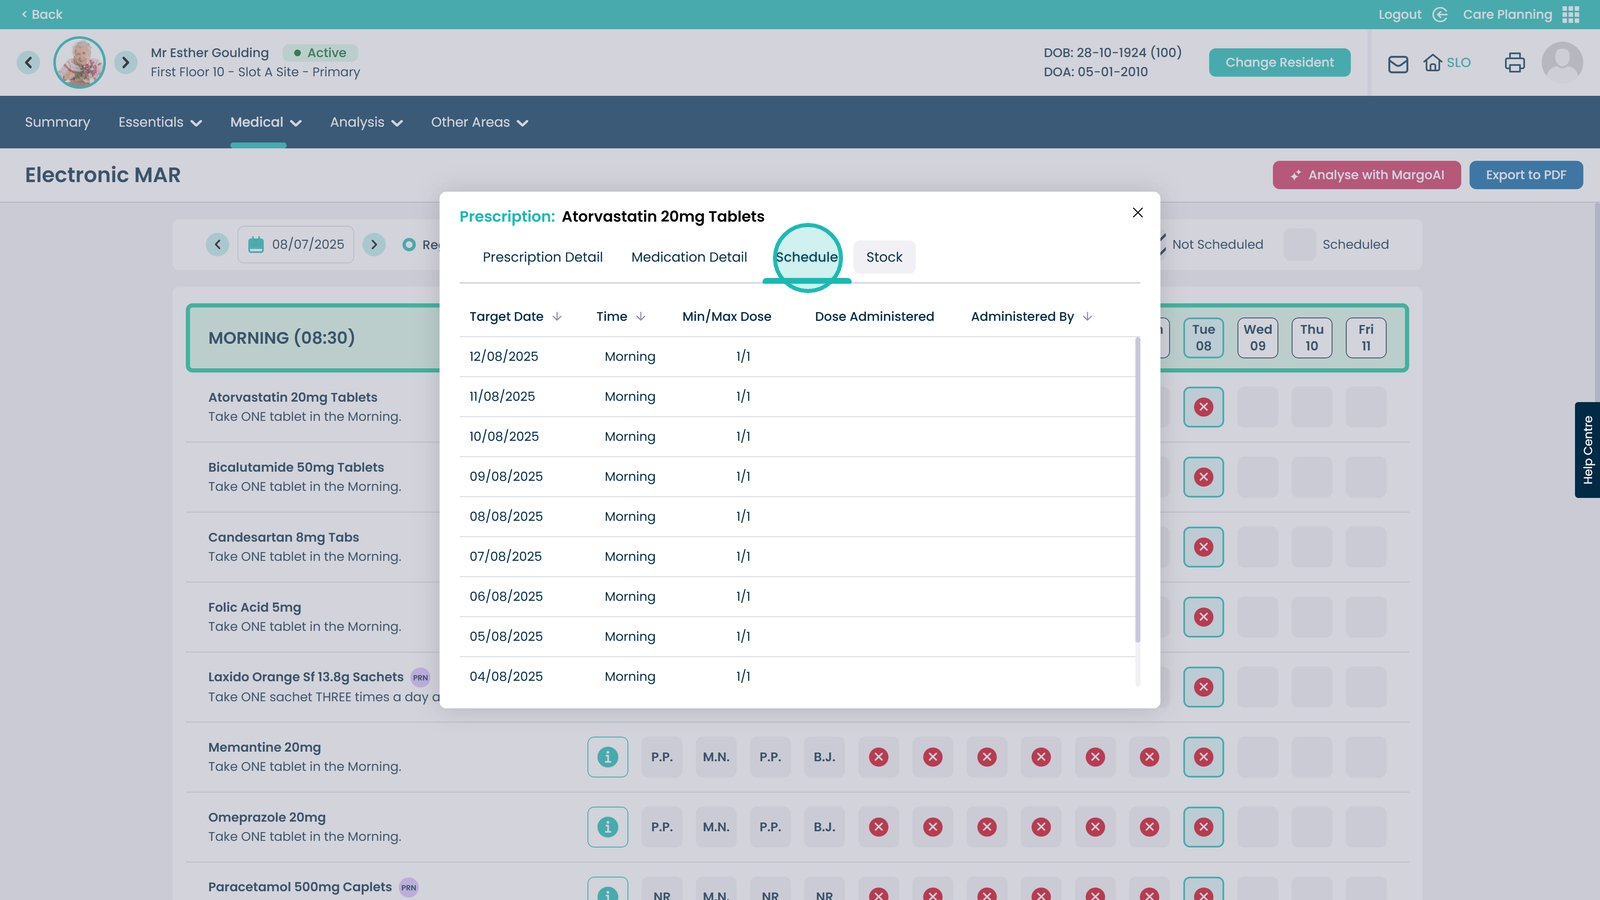Click the printer icon in header
Viewport: 1600px width, 900px height.
tap(1514, 63)
